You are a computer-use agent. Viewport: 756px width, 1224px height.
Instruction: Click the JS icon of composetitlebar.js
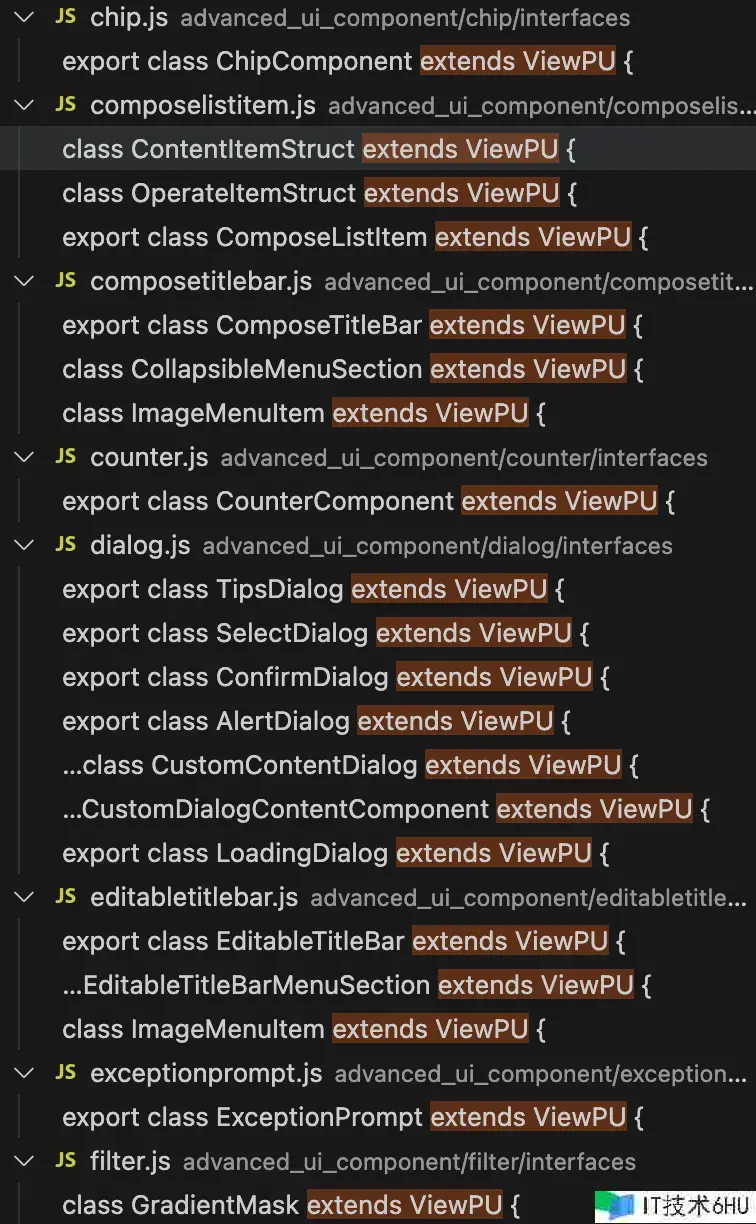(x=65, y=281)
